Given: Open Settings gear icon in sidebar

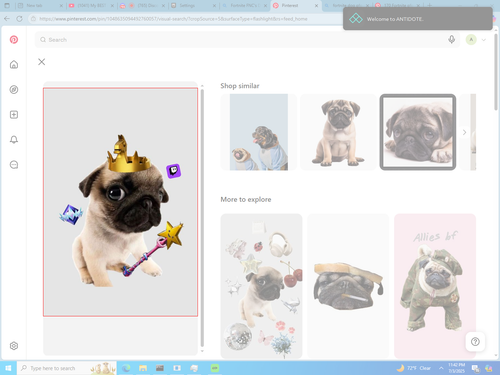Looking at the screenshot, I should click(x=14, y=346).
